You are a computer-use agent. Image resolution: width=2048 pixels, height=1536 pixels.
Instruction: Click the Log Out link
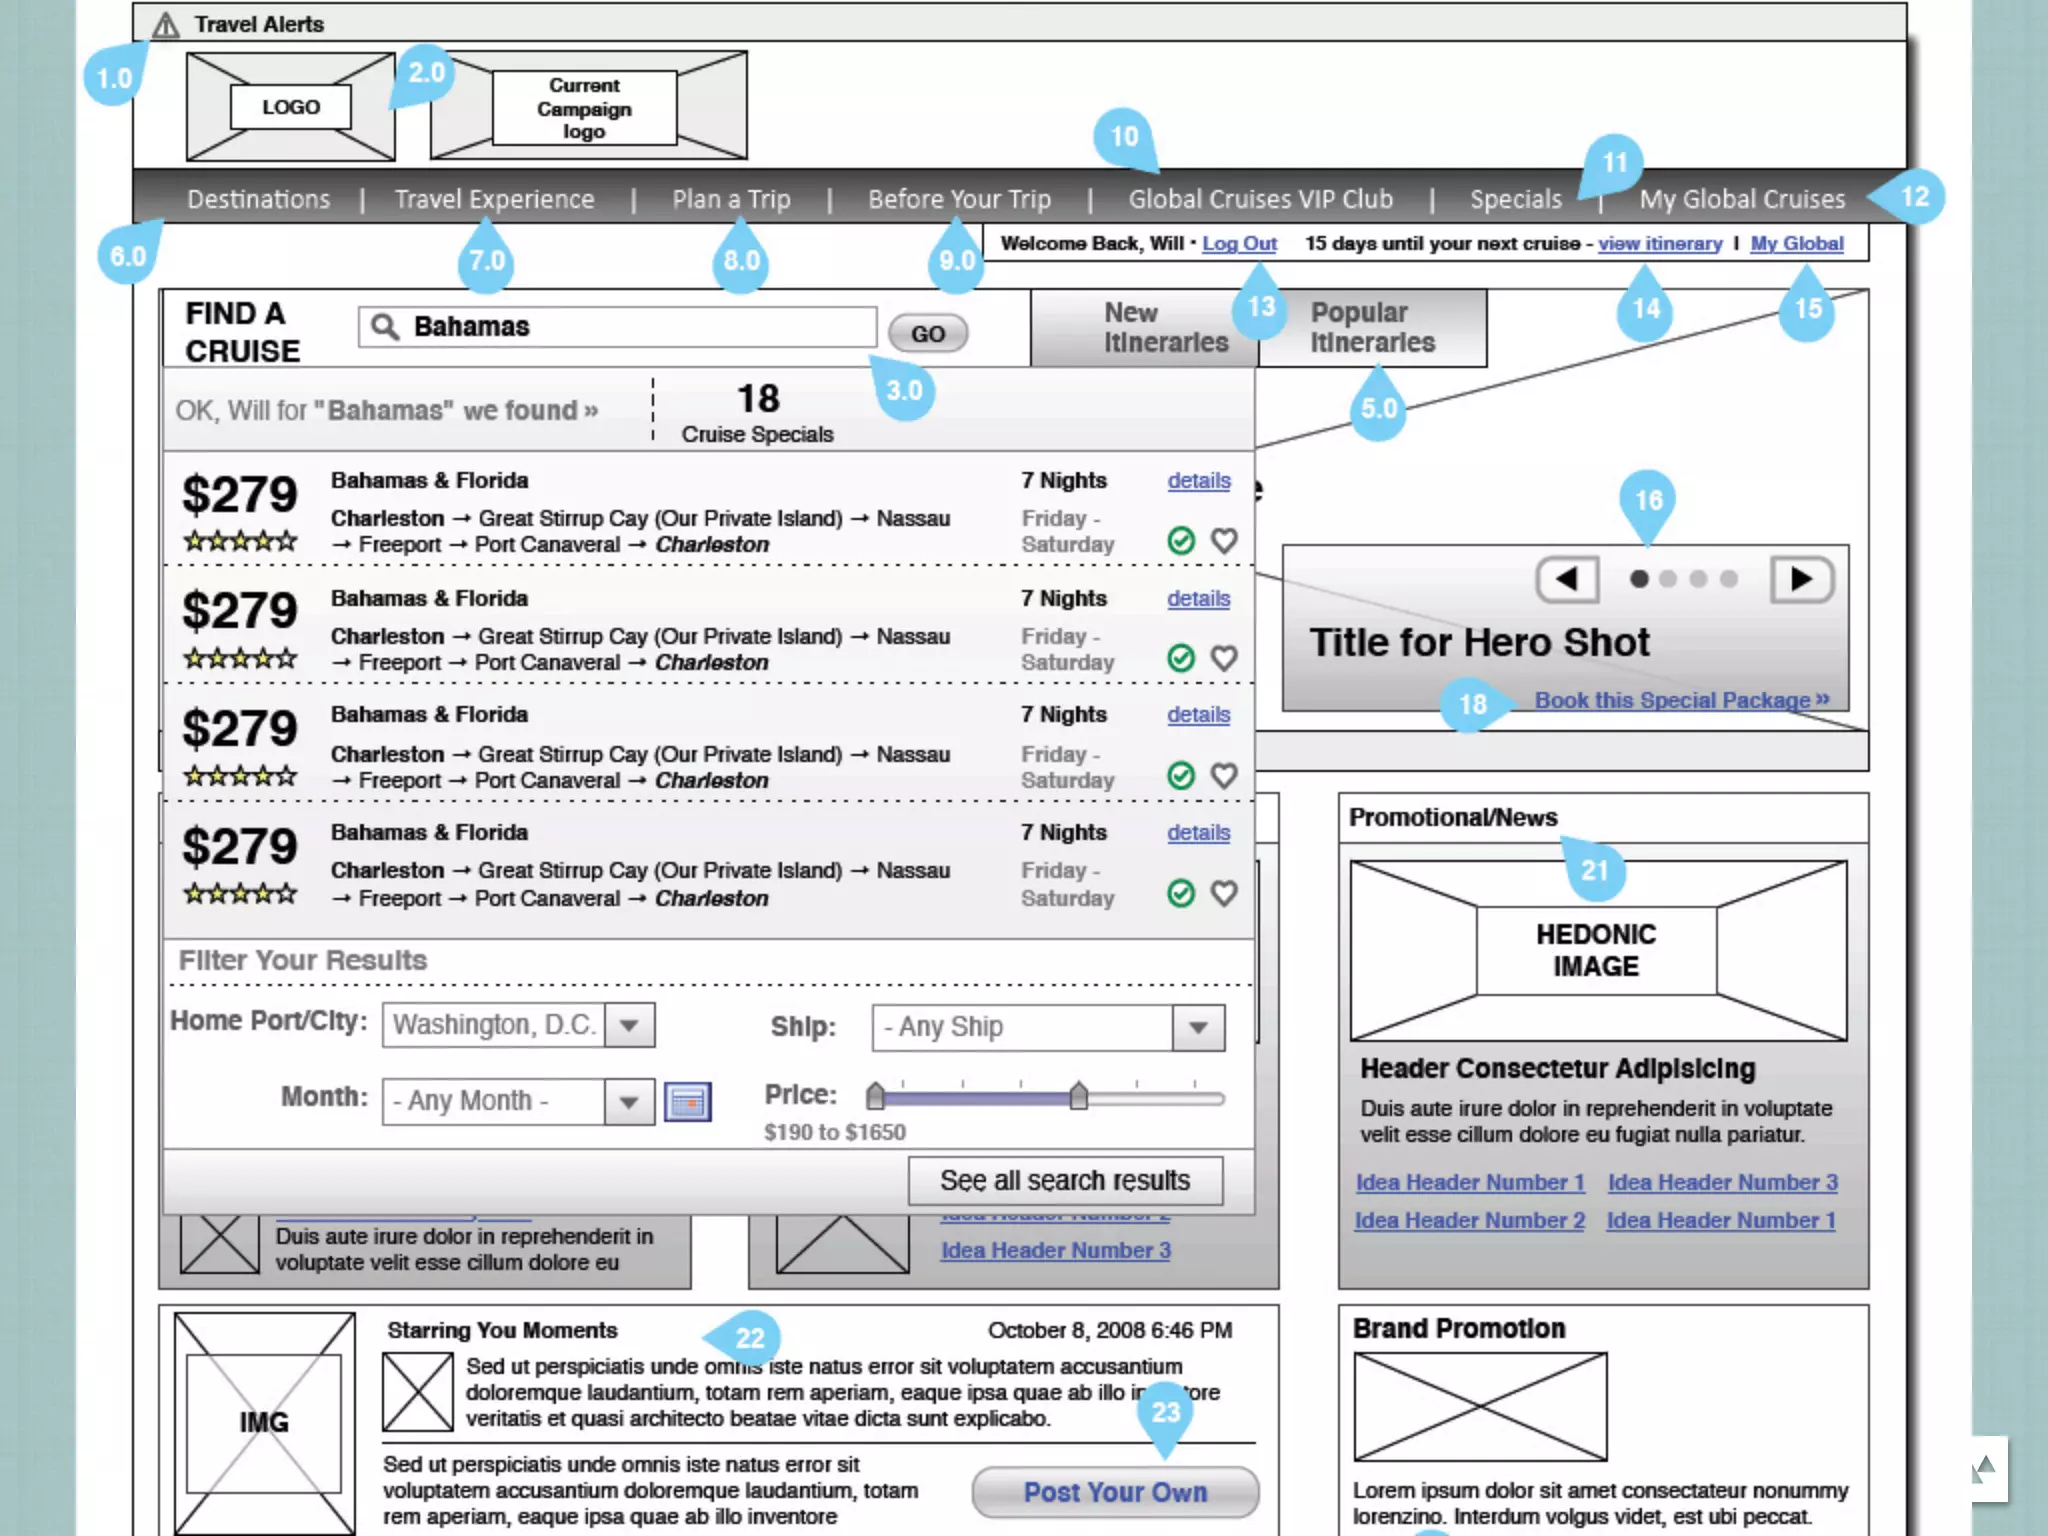[1239, 243]
